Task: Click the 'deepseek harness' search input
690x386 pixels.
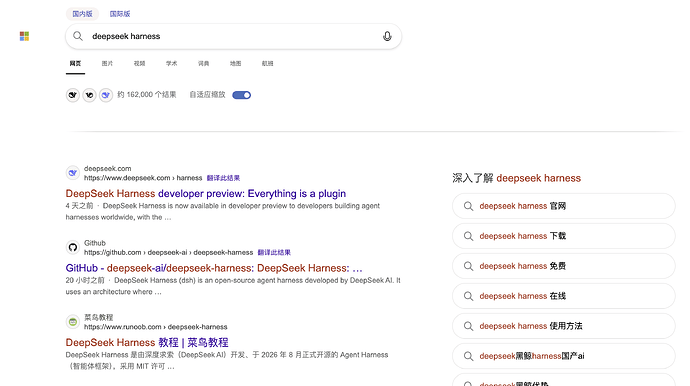Action: [233, 36]
